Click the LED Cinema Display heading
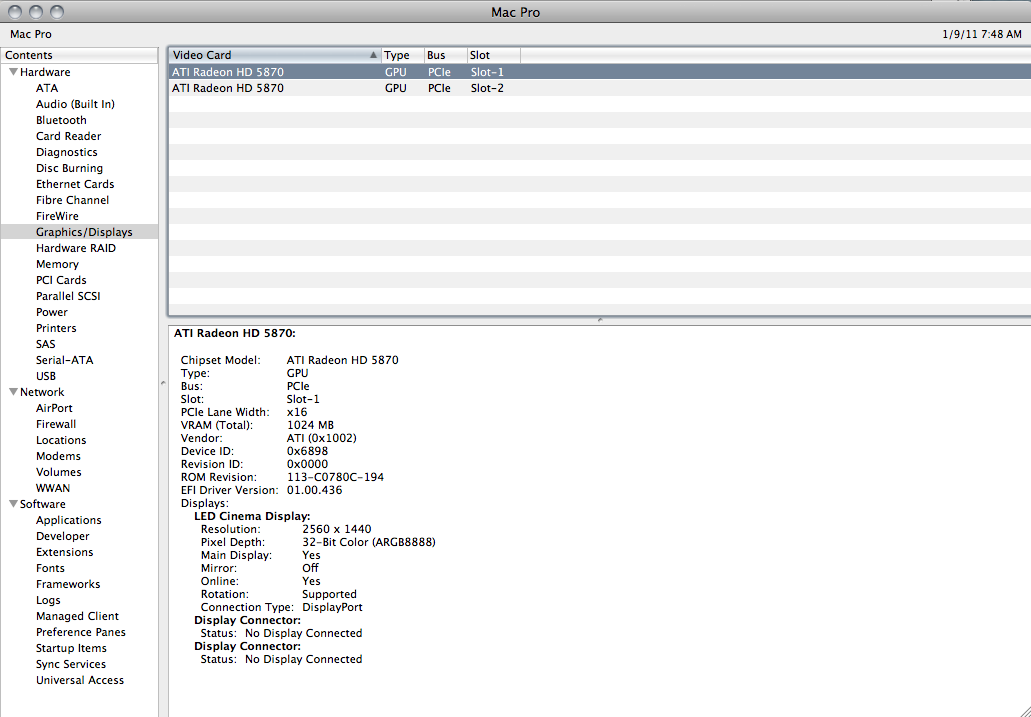1031x717 pixels. [x=252, y=516]
